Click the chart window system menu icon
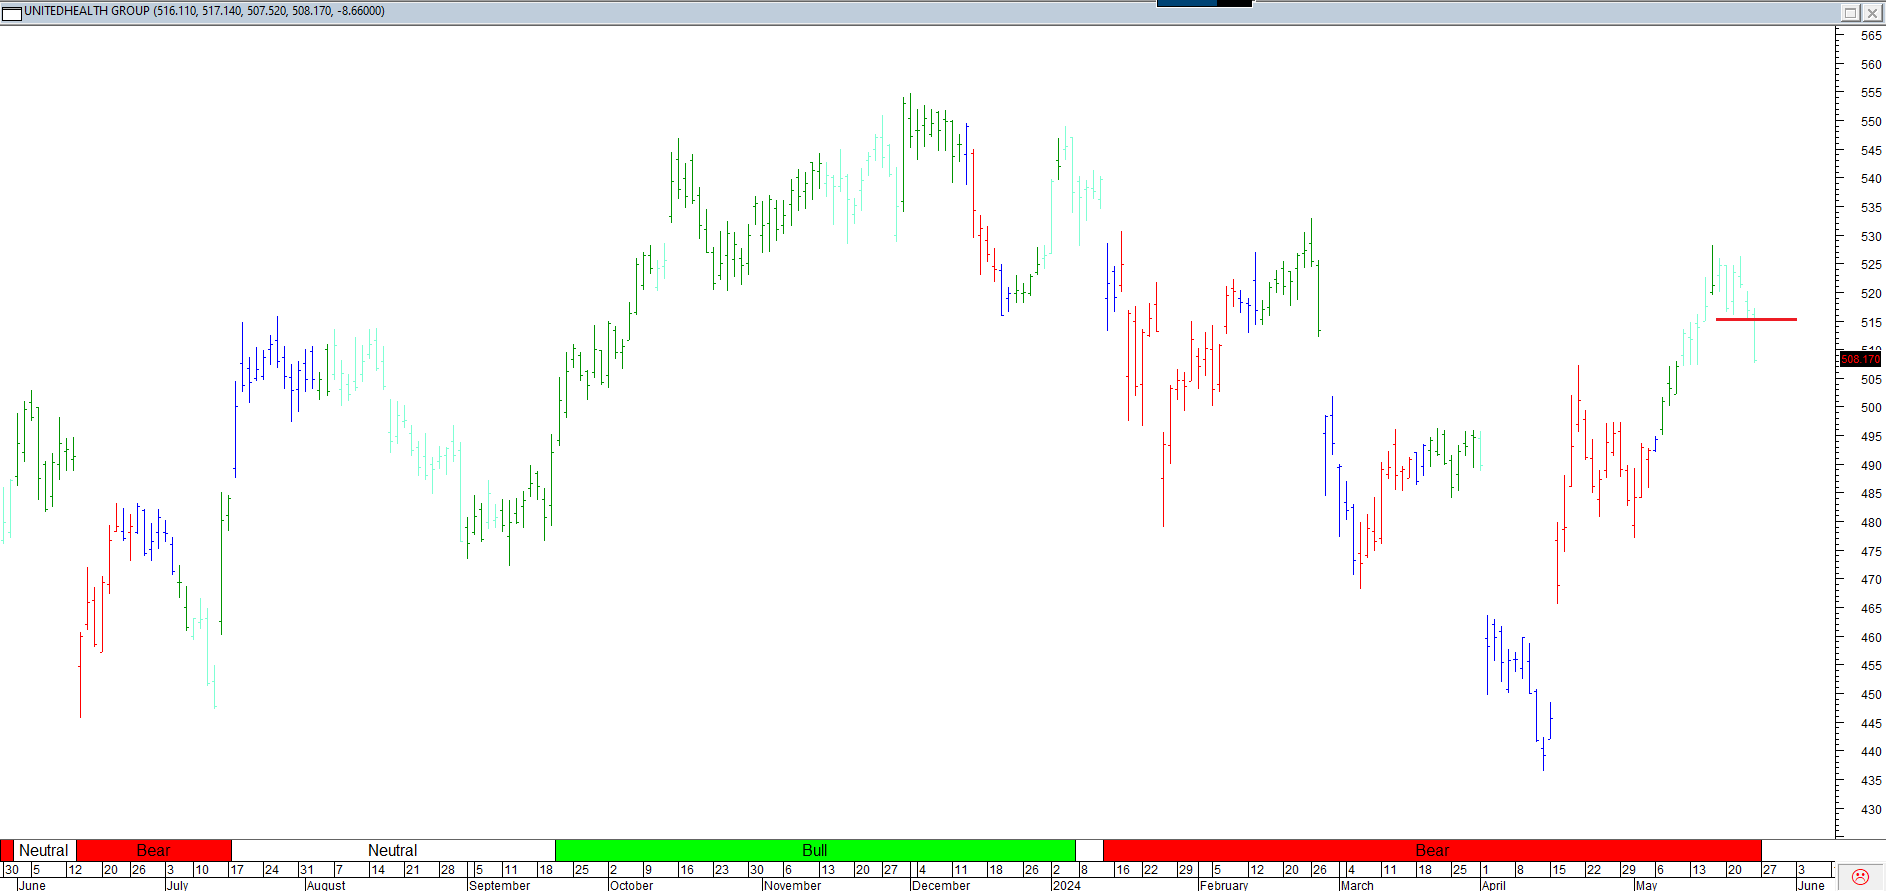 (12, 12)
